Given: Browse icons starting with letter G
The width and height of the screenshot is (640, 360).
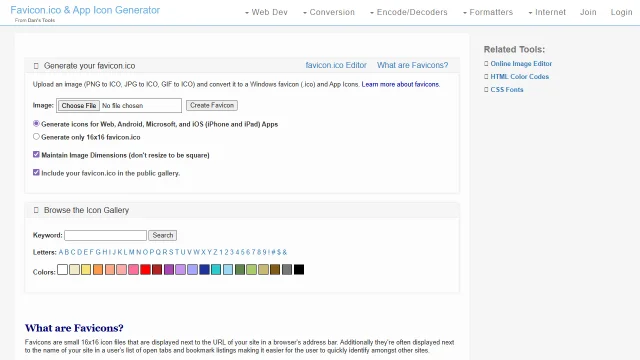Looking at the screenshot, I should point(98,252).
